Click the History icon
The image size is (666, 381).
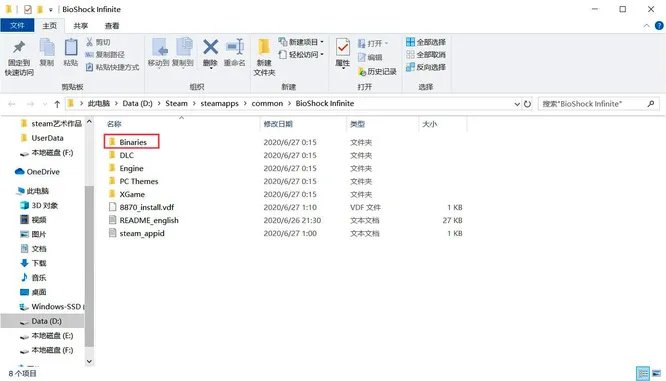361,71
